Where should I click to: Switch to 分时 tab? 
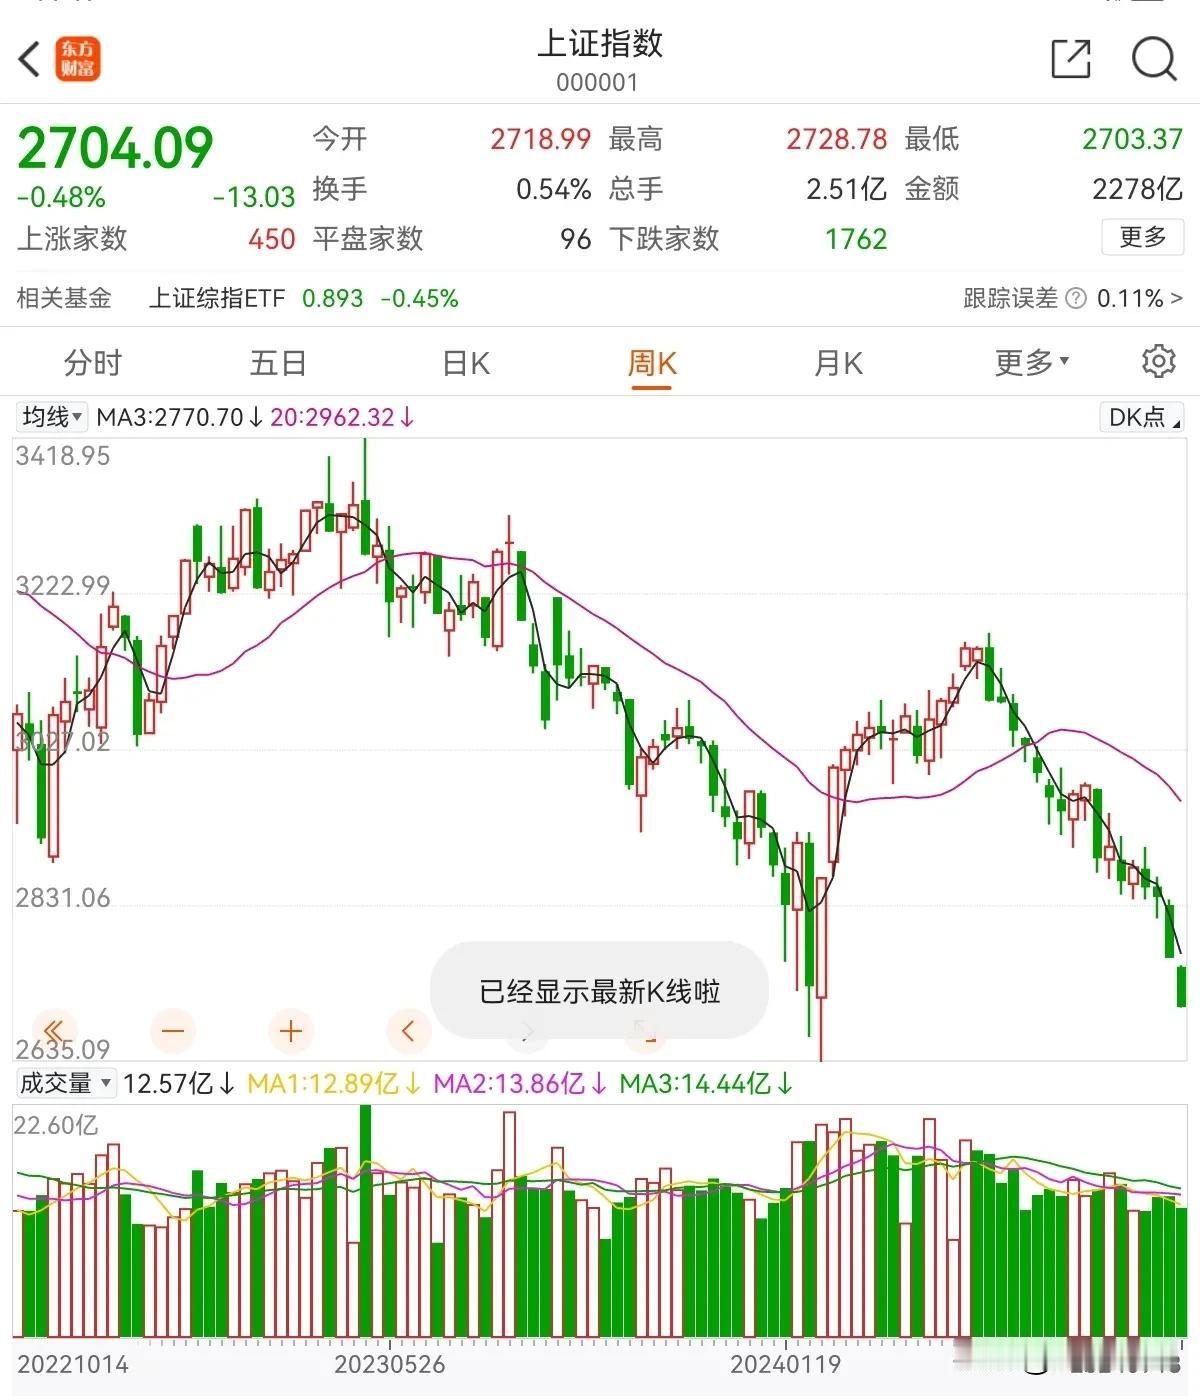tap(93, 362)
